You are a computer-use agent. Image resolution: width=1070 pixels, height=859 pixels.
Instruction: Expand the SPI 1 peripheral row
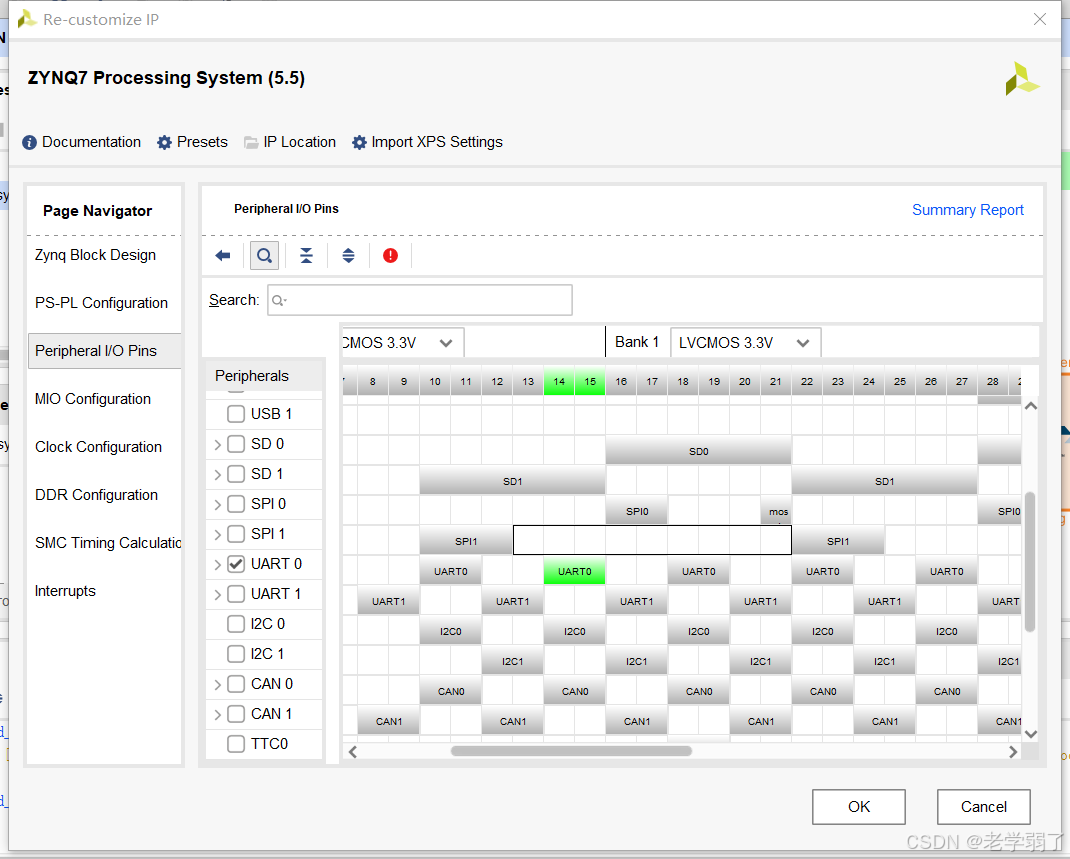coord(217,535)
